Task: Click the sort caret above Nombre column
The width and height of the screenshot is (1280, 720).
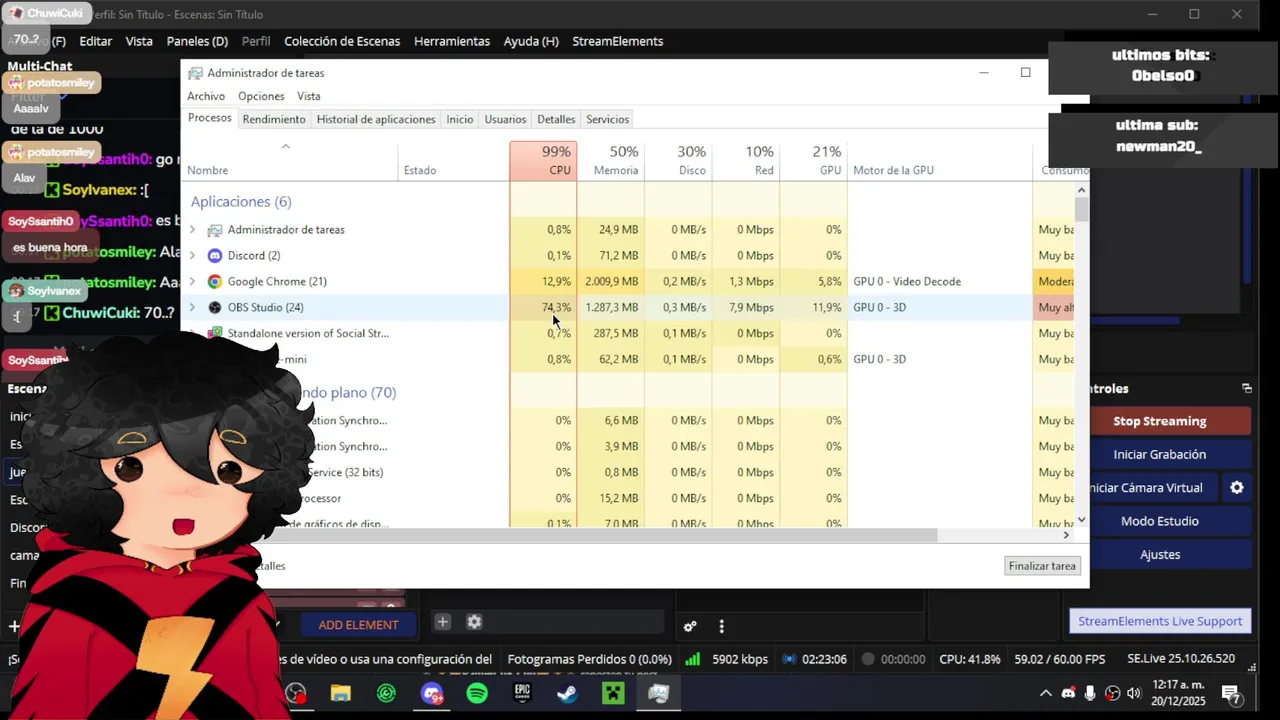Action: point(285,147)
